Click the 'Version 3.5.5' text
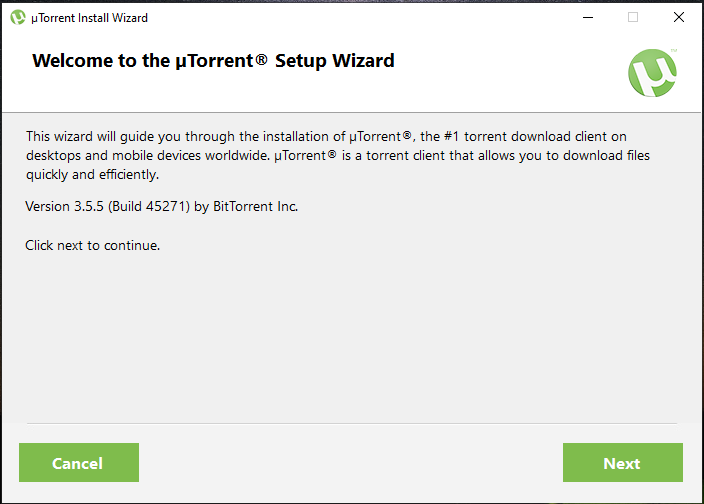 pyautogui.click(x=64, y=206)
